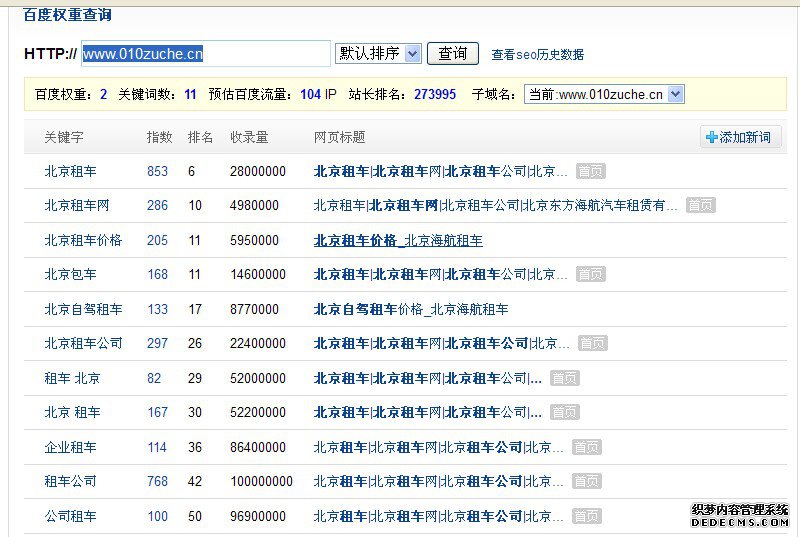Click the 站长排名 value 273995
Image resolution: width=800 pixels, height=537 pixels.
[x=435, y=94]
